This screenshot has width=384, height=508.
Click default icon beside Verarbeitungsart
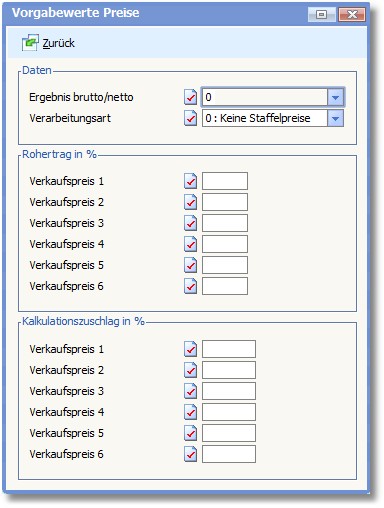tap(190, 118)
